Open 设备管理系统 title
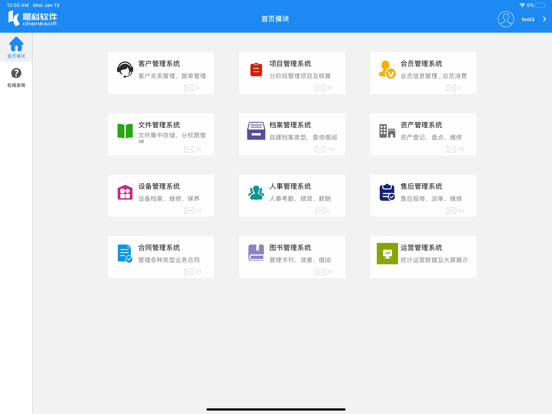The width and height of the screenshot is (552, 414). (x=159, y=186)
